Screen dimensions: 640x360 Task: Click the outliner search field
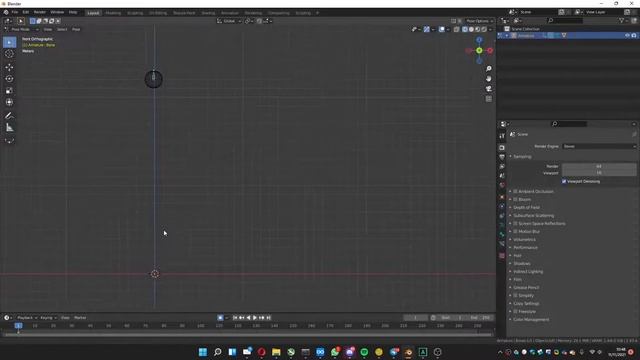click(x=565, y=20)
